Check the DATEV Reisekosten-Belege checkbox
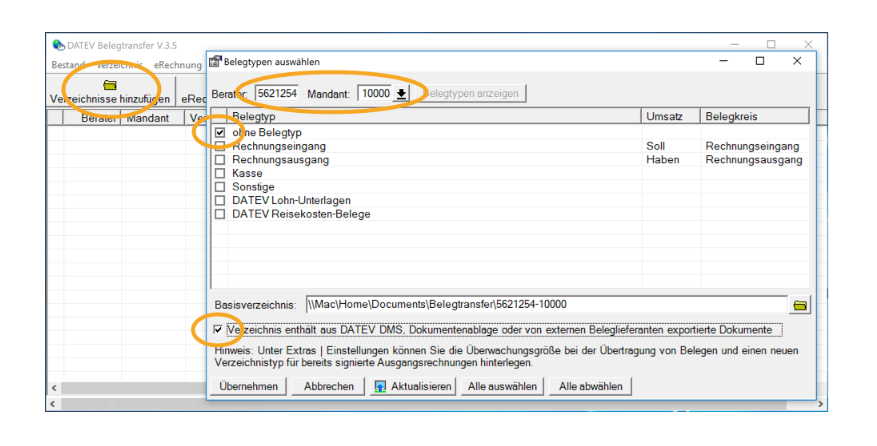 [220, 214]
